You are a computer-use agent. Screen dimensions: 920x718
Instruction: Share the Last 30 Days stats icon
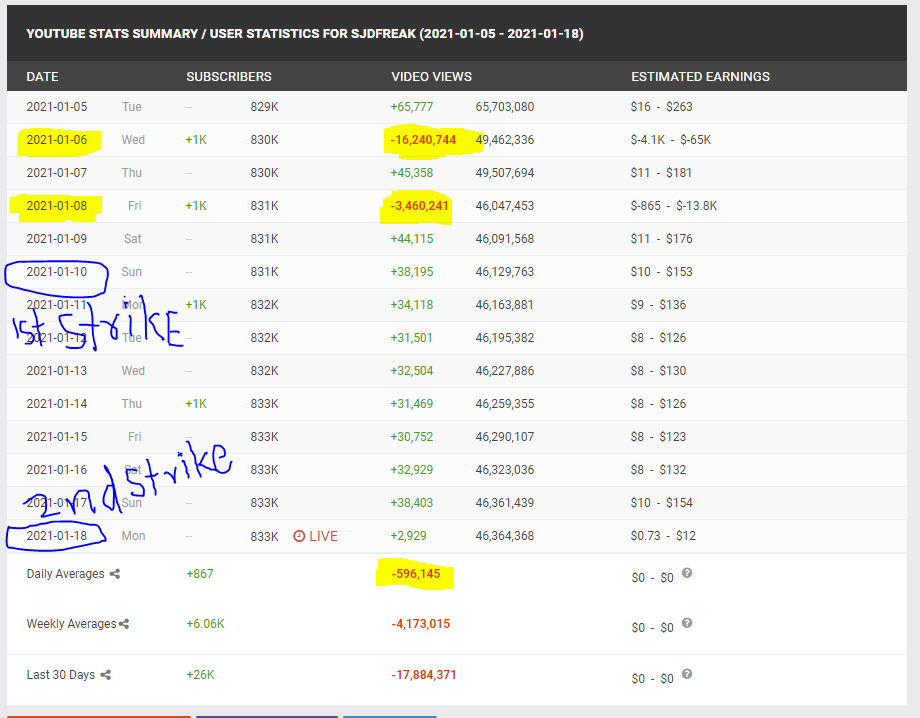tap(106, 675)
